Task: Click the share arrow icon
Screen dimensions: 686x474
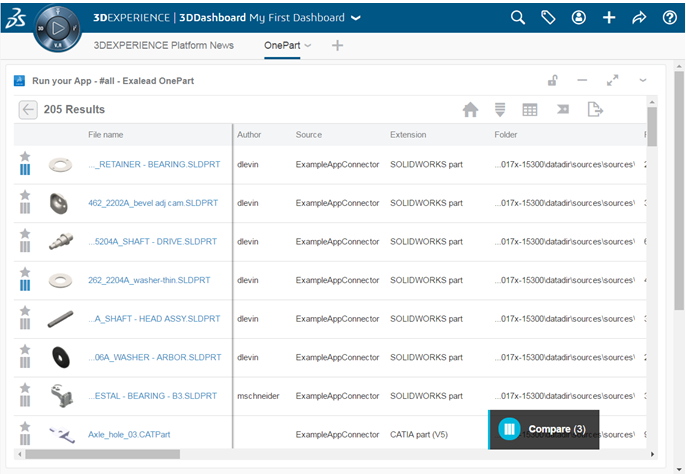Action: point(639,18)
